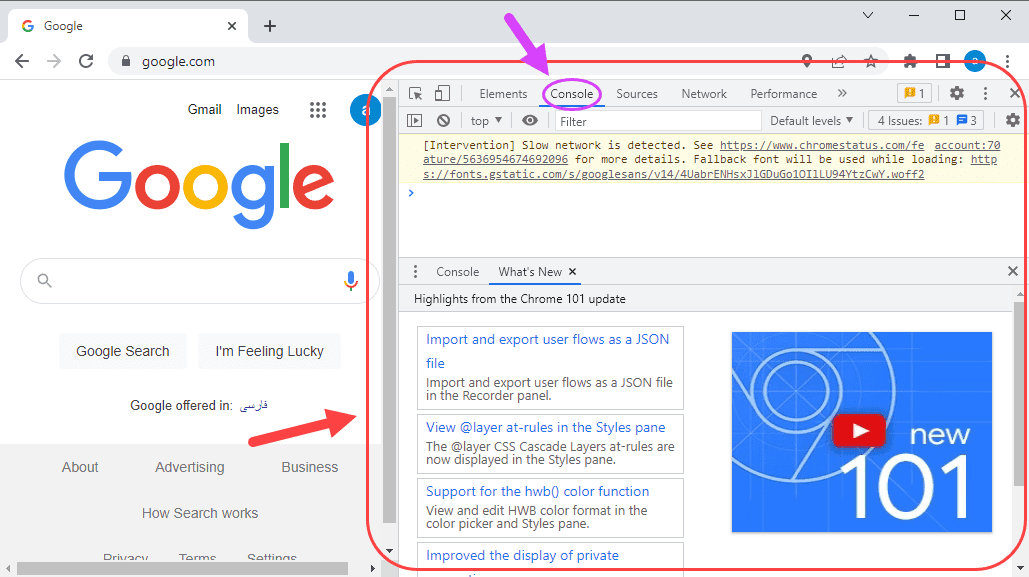The image size is (1029, 577).
Task: Click the console prompt chevron
Action: click(x=411, y=193)
